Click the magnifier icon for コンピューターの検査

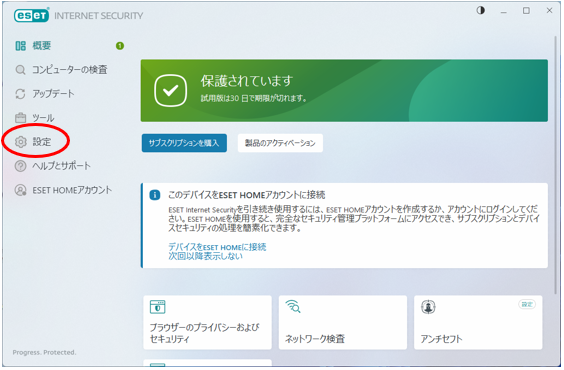tap(21, 70)
